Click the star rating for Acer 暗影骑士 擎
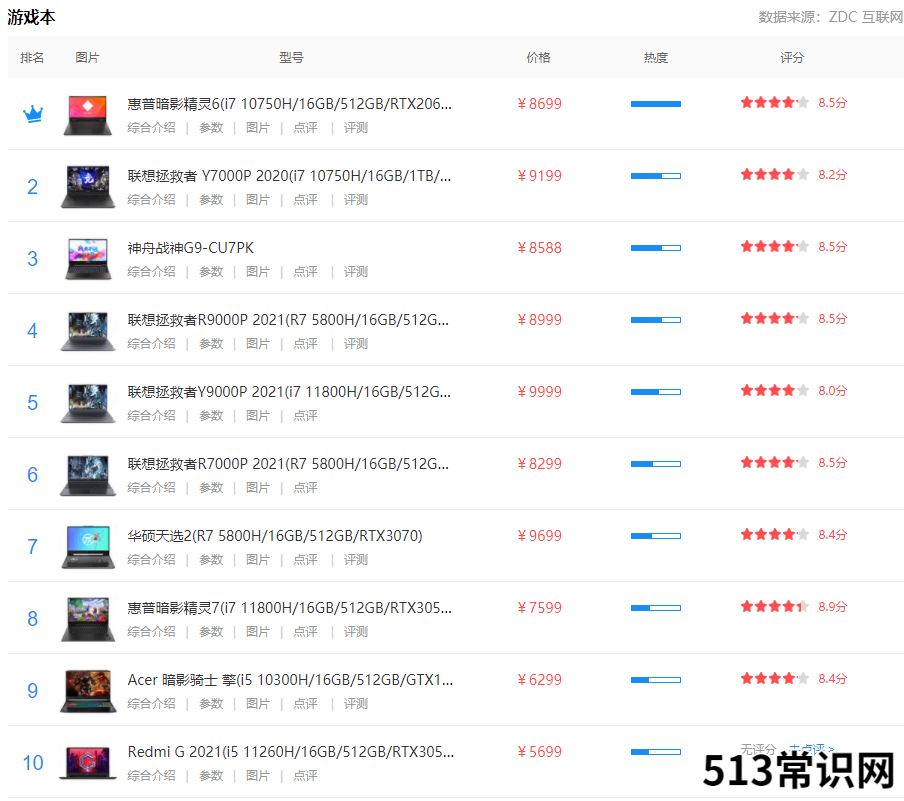 (774, 679)
